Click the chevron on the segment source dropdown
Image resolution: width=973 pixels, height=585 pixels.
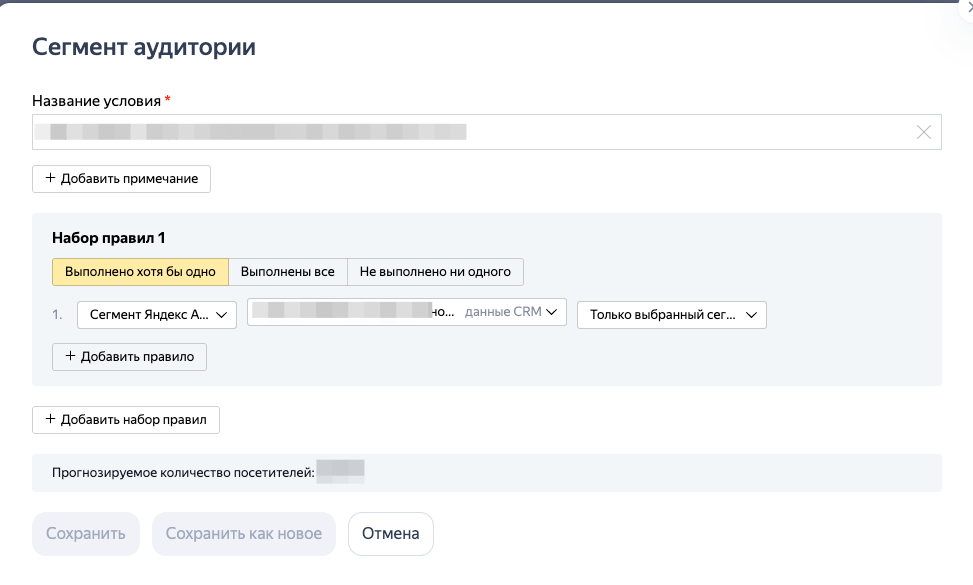pos(222,315)
